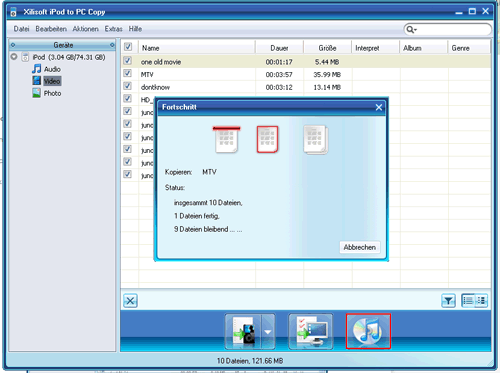The height and width of the screenshot is (373, 500).
Task: Sort by the Name column header
Action: (x=197, y=48)
